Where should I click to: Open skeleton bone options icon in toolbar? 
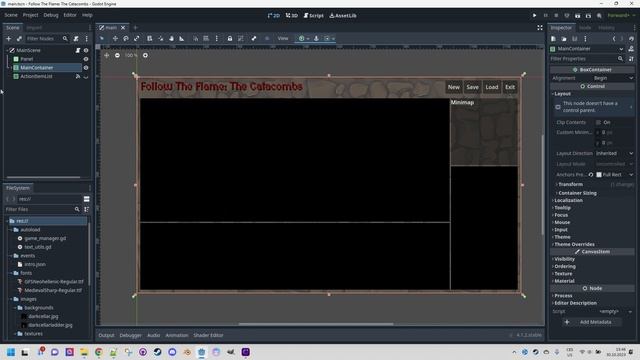tap(254, 38)
